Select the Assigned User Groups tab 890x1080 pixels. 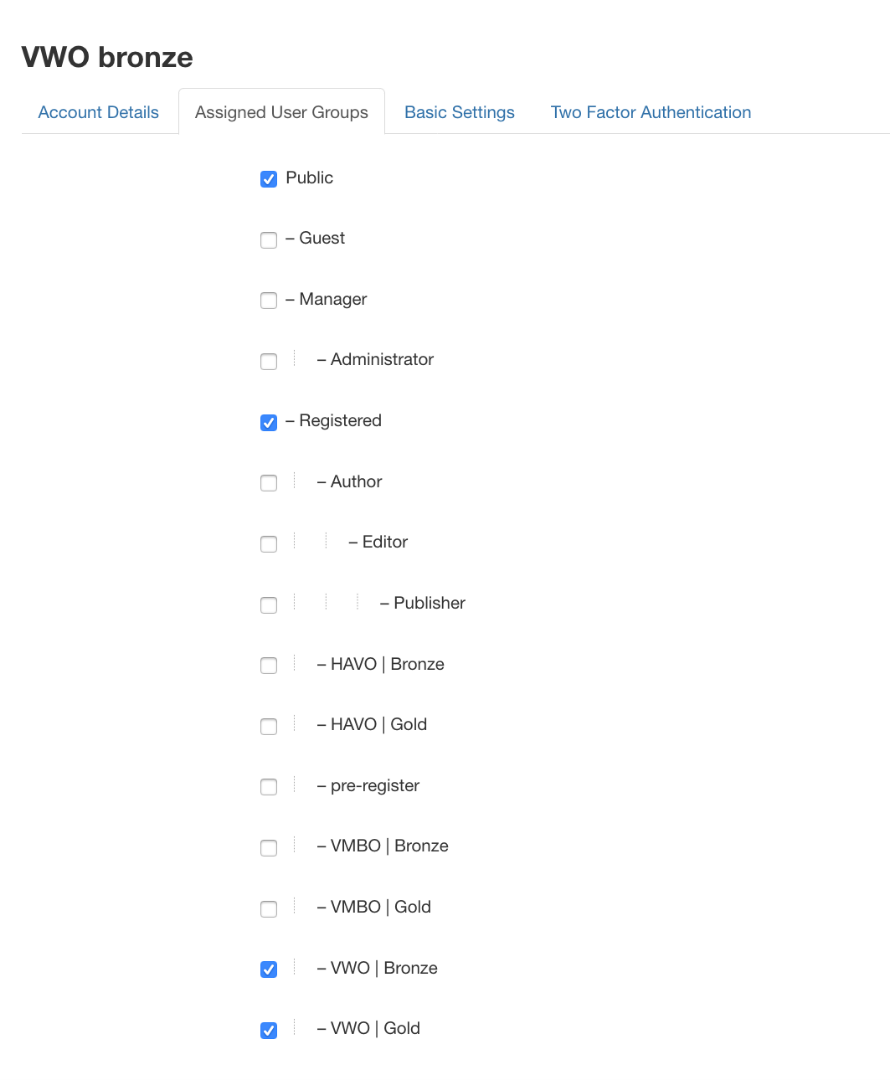click(281, 112)
